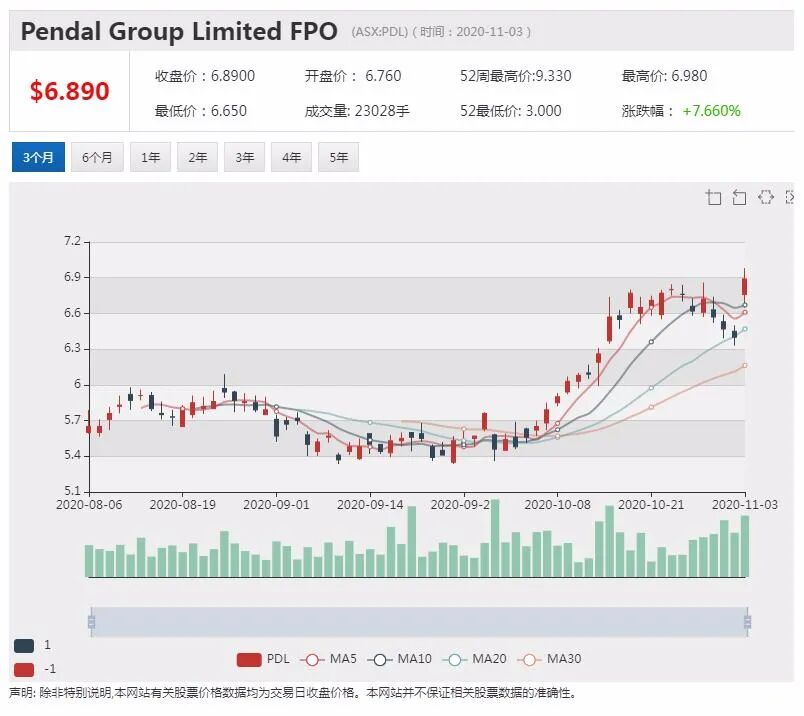Click 最高价 6.980 value
This screenshot has height=716, width=804.
click(664, 76)
